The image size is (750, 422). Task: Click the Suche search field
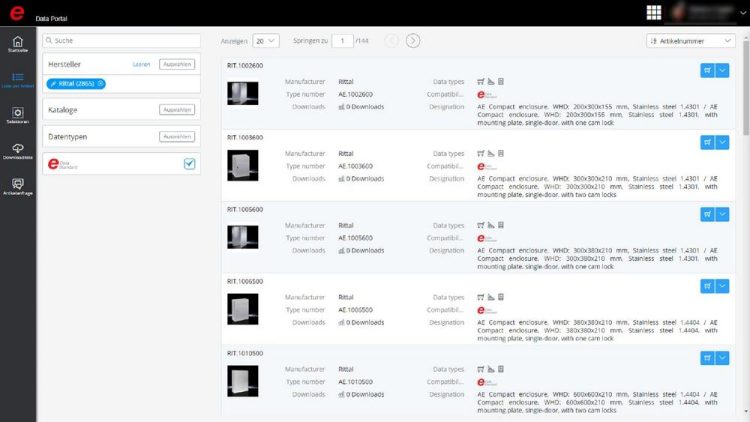(120, 40)
